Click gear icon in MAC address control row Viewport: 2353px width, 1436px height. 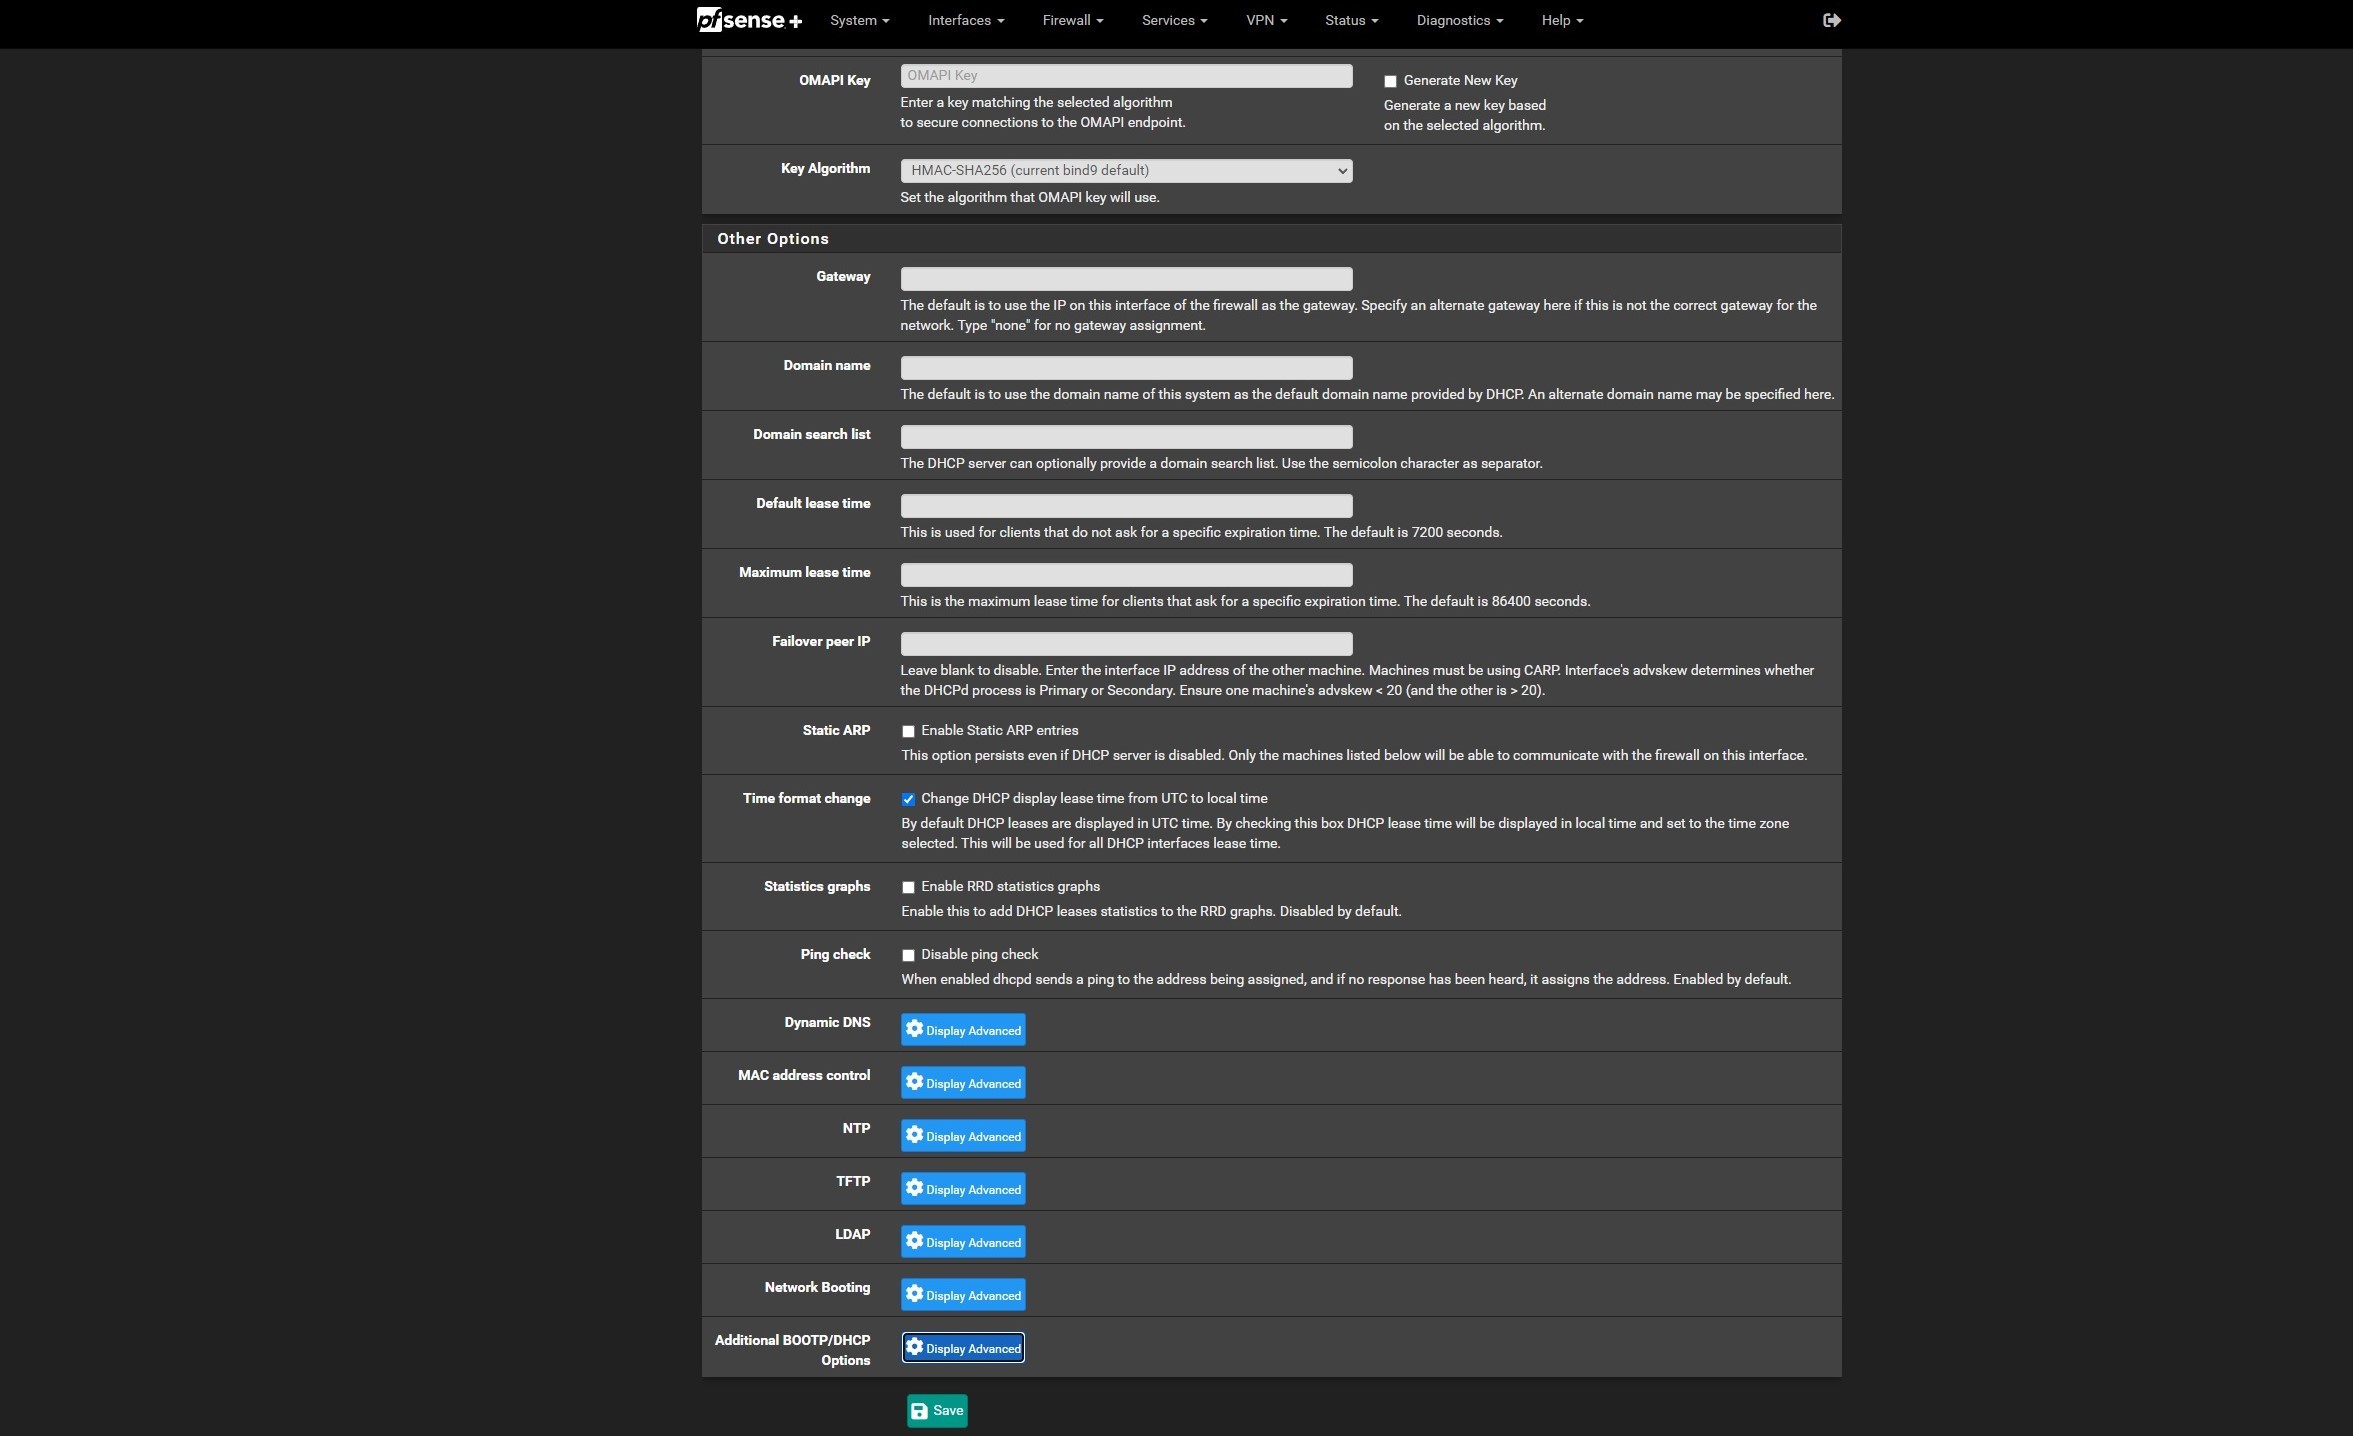[x=914, y=1082]
